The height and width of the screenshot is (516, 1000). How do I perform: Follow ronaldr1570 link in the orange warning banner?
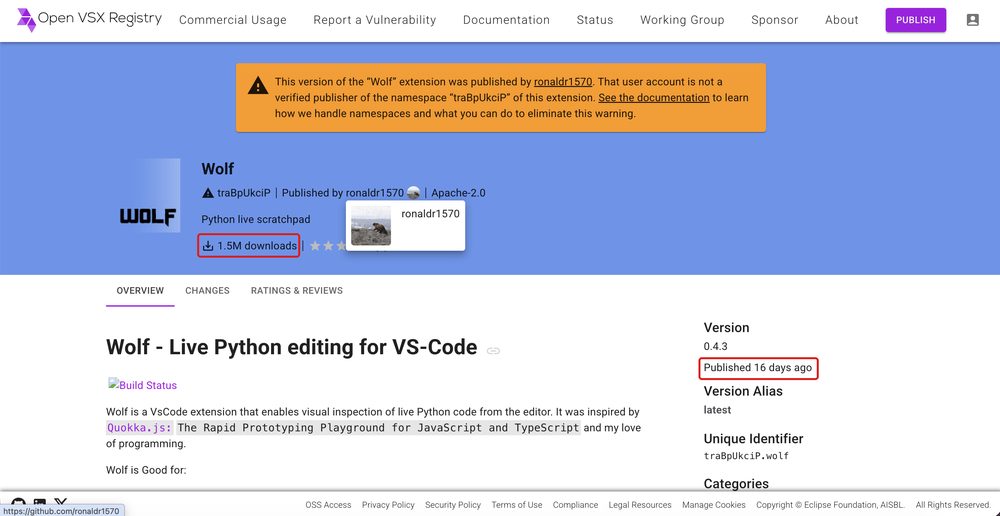click(563, 82)
